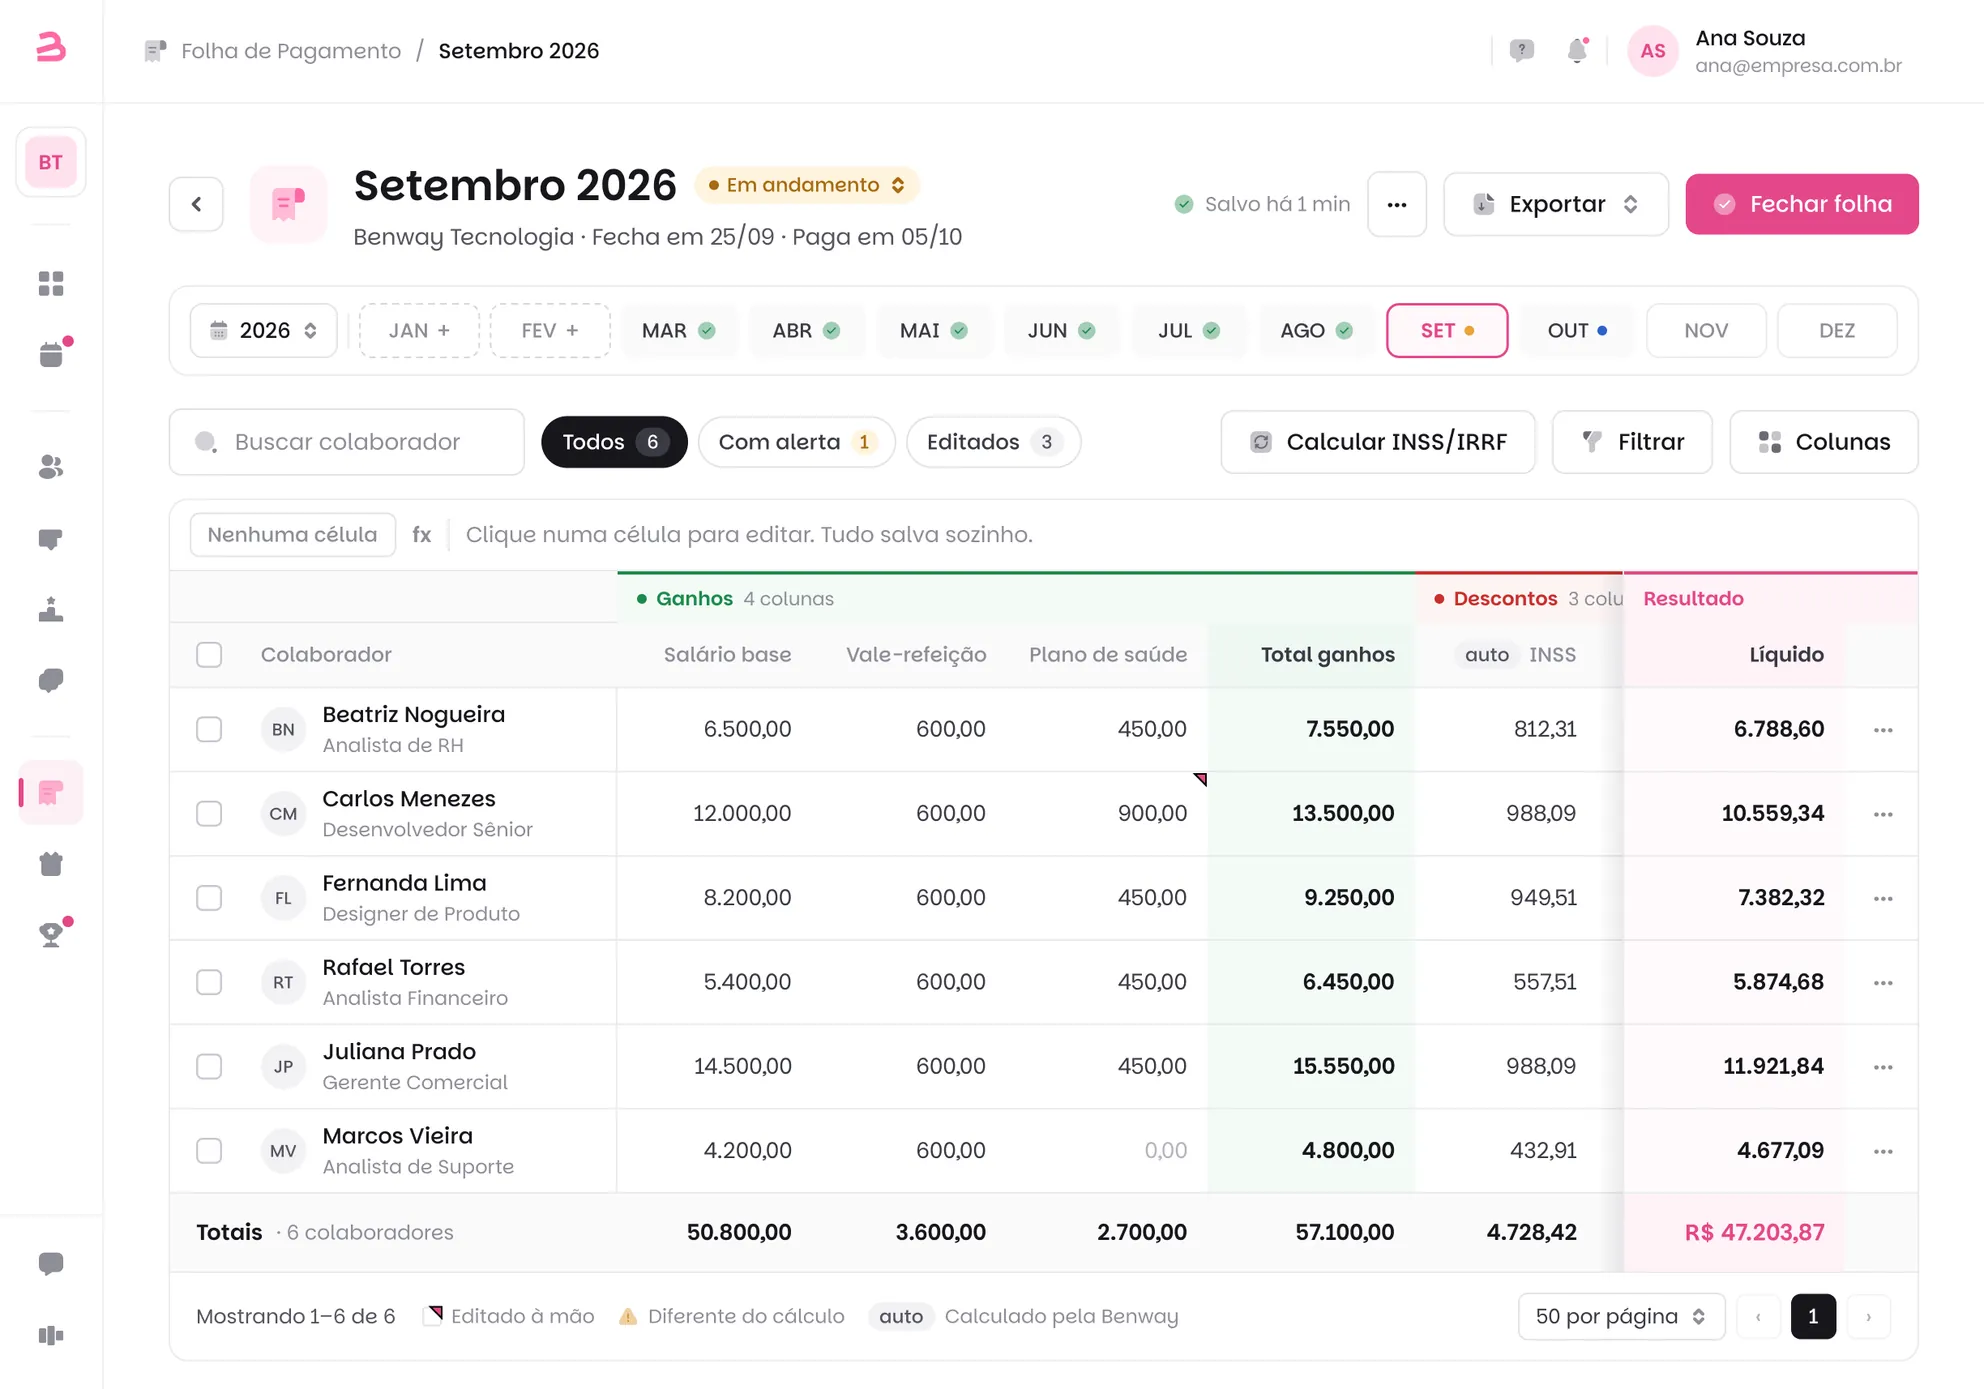Click the BT company avatar in sidebar
1984x1389 pixels.
point(51,162)
